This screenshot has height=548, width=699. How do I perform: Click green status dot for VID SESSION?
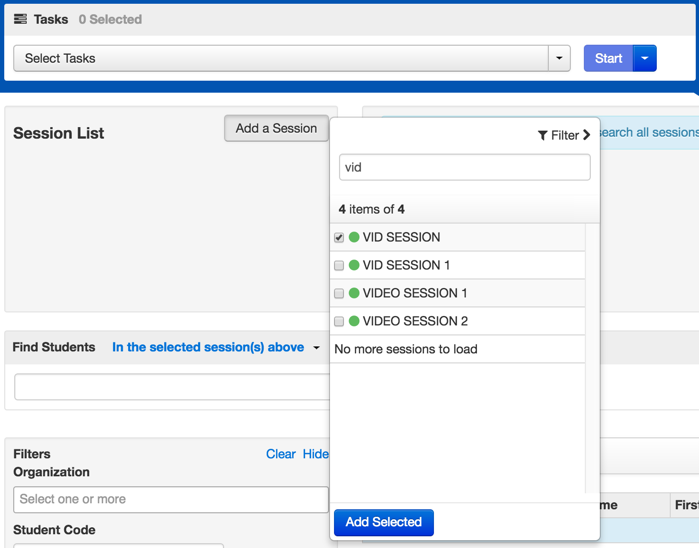[x=354, y=237]
